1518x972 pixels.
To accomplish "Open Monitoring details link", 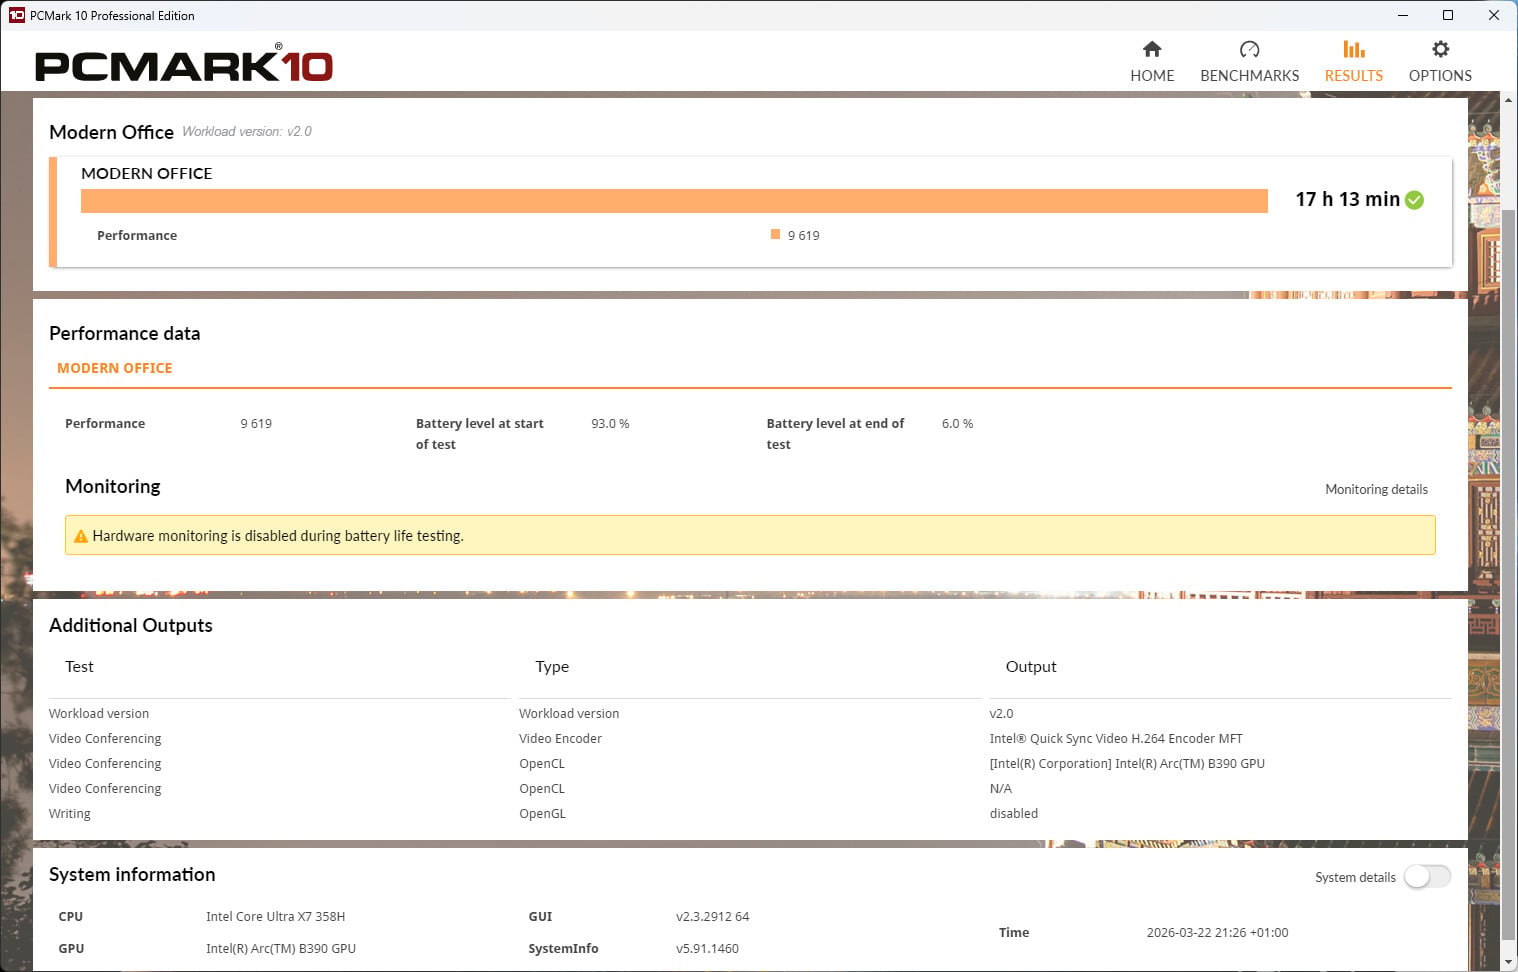I will click(1376, 489).
